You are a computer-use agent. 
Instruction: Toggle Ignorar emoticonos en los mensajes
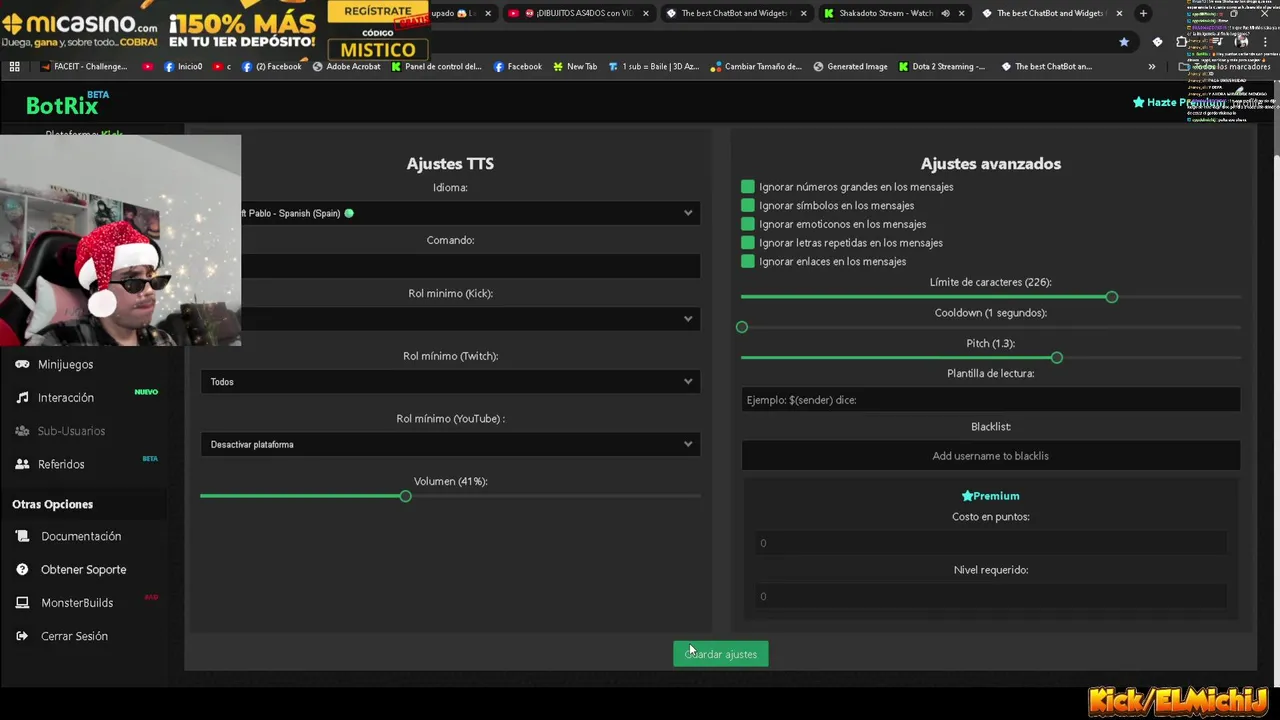748,224
